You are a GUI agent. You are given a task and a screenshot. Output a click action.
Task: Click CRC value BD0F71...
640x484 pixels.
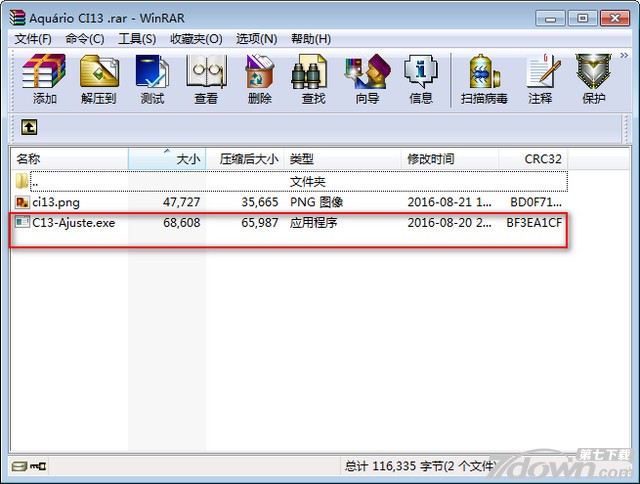pyautogui.click(x=536, y=202)
